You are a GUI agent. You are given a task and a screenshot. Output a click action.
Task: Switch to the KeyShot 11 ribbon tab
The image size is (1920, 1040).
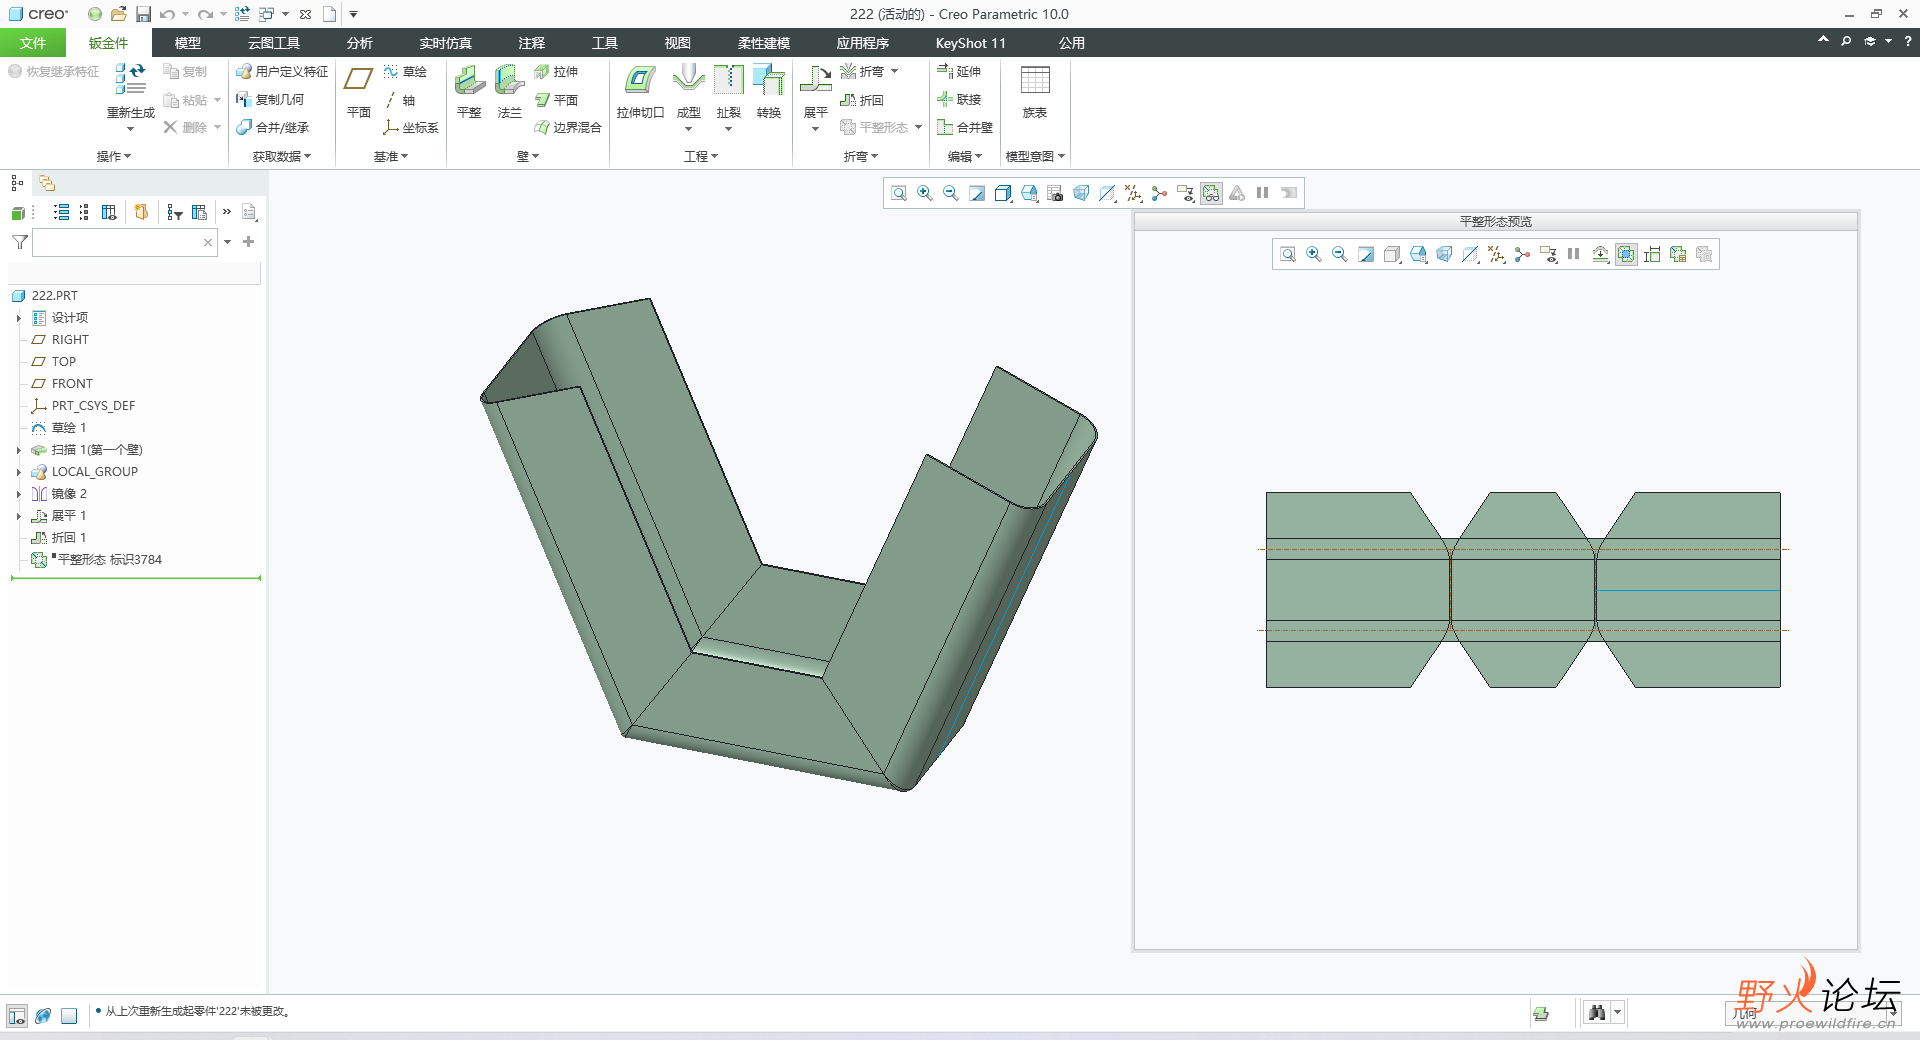971,43
